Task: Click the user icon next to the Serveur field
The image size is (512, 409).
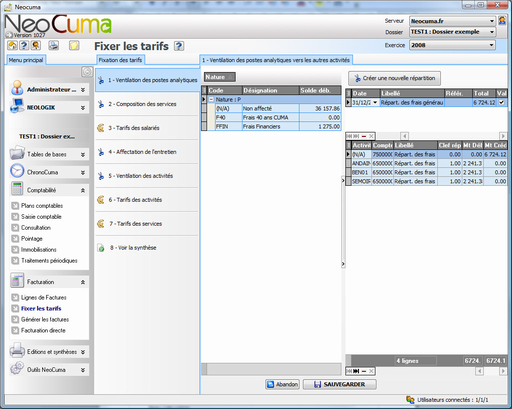Action: pos(502,21)
